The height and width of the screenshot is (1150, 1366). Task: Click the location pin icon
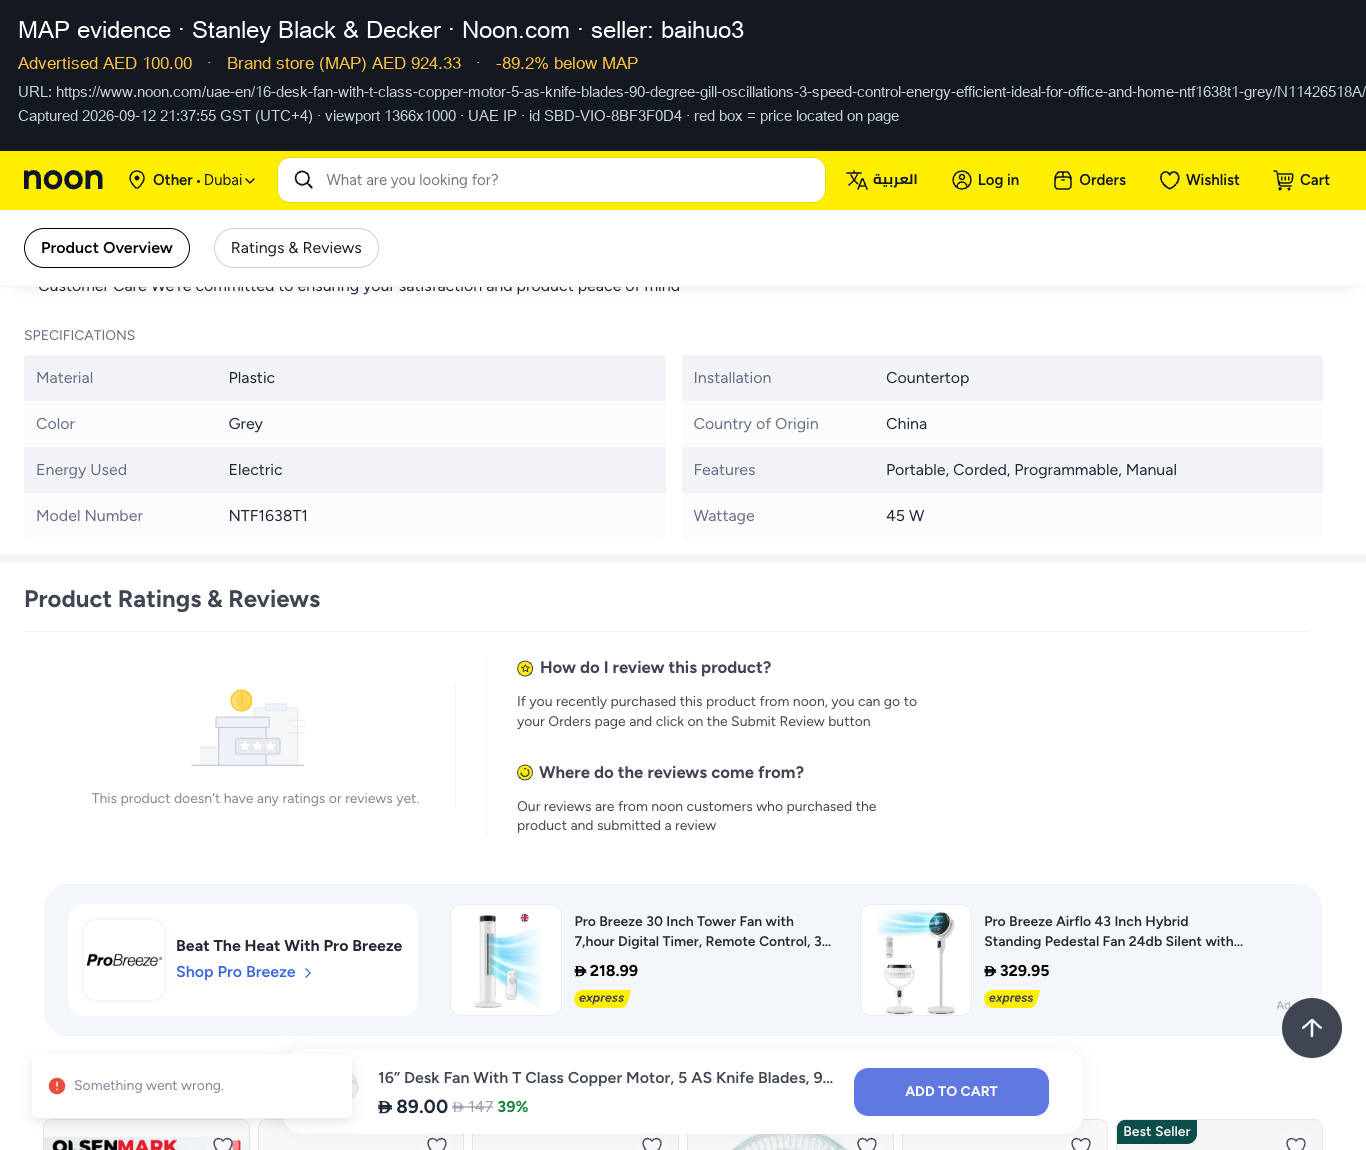(137, 180)
